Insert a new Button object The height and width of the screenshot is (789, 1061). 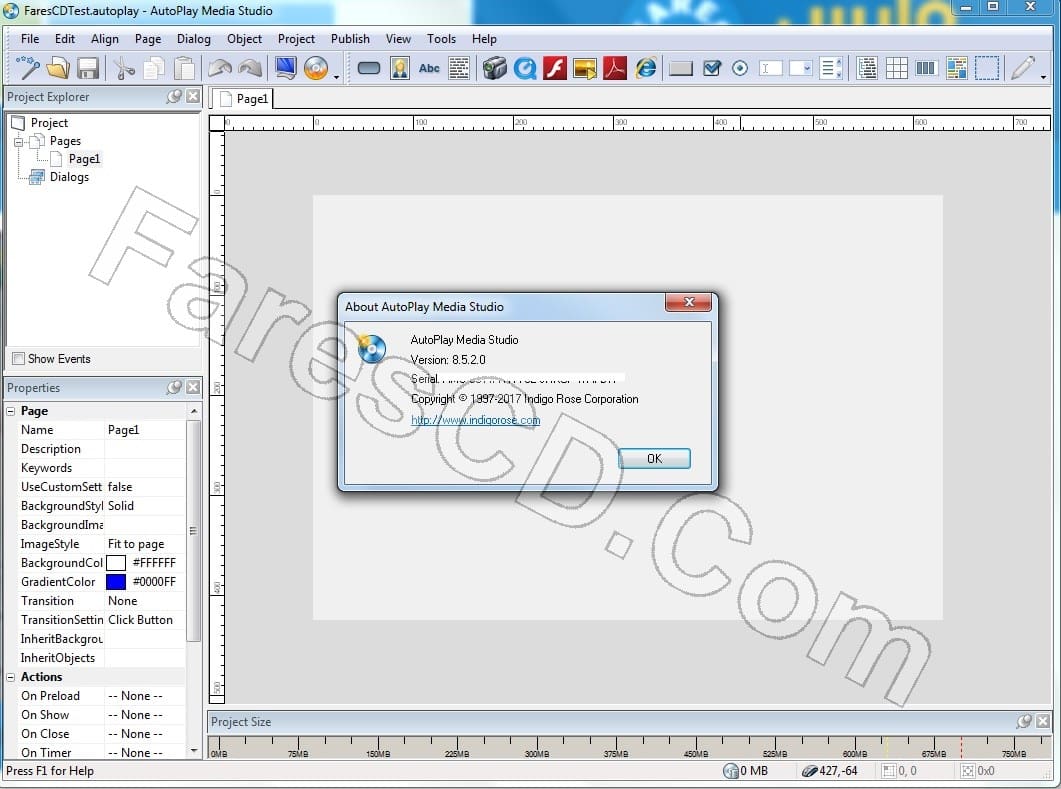(x=369, y=68)
